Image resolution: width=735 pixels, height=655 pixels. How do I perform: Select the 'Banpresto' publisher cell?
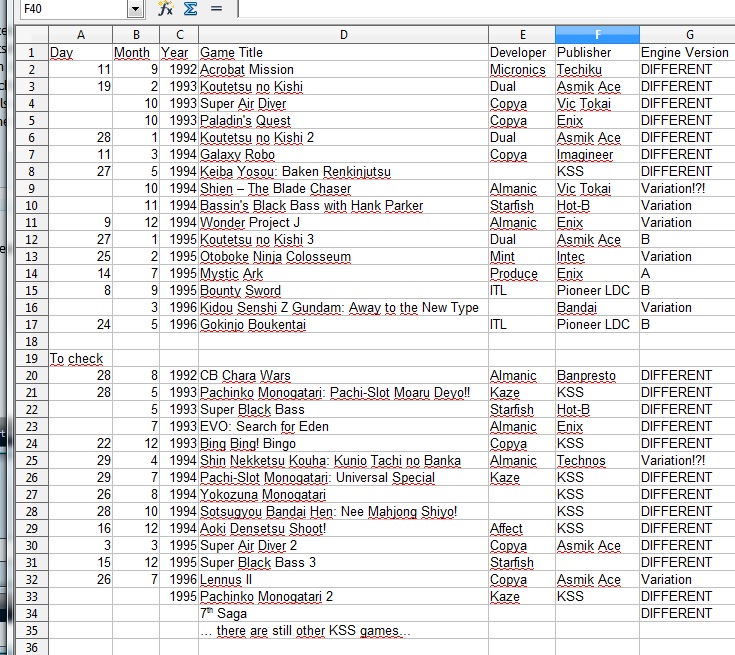click(598, 376)
